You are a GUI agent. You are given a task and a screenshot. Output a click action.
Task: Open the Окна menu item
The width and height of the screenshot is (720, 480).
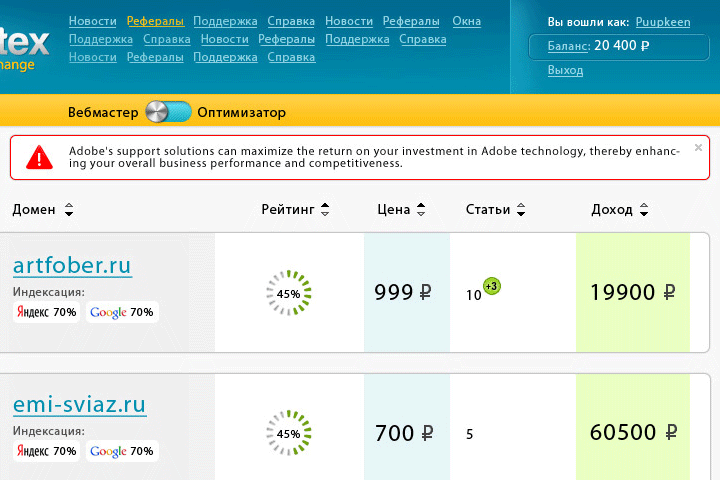click(467, 21)
